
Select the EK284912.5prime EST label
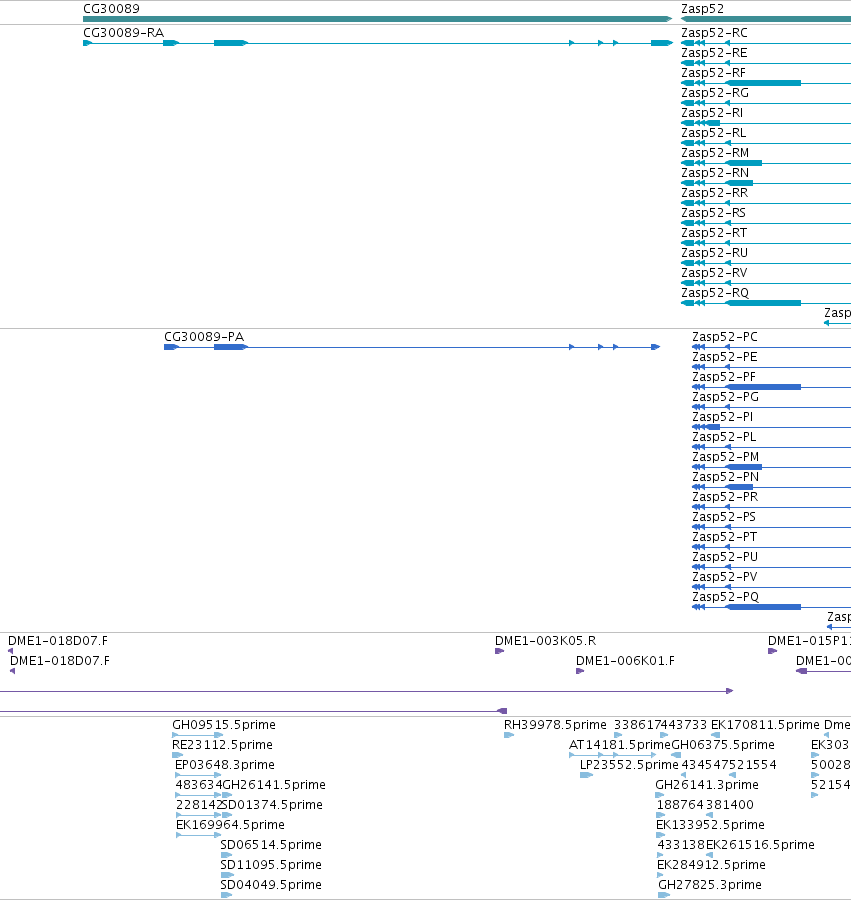click(x=712, y=866)
